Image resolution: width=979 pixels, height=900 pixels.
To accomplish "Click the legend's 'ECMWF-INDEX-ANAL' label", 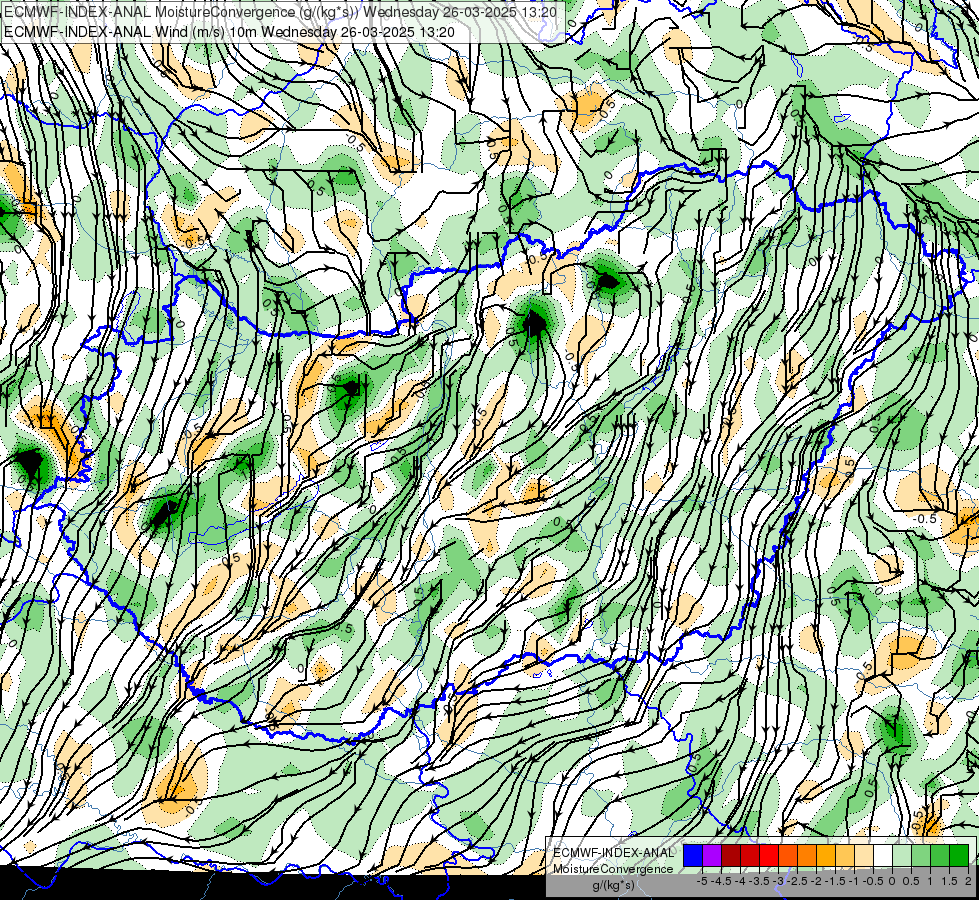I will click(x=613, y=853).
